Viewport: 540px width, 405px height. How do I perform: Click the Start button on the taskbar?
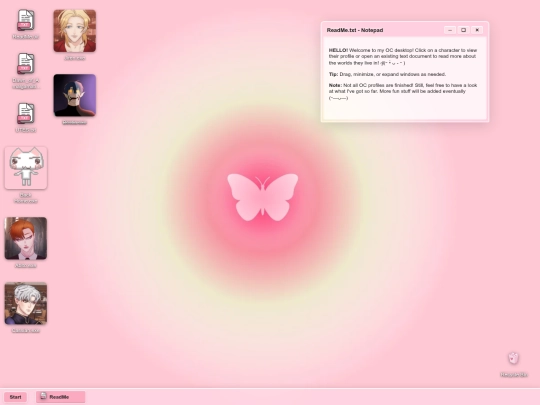click(x=15, y=397)
